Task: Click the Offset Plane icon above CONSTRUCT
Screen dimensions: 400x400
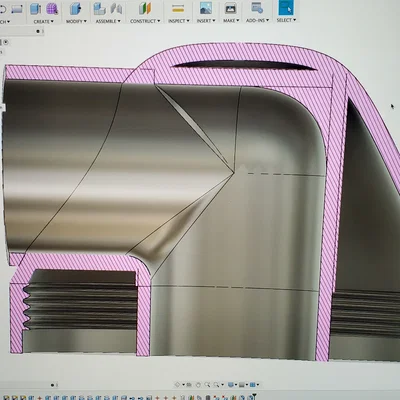Action: coord(145,9)
